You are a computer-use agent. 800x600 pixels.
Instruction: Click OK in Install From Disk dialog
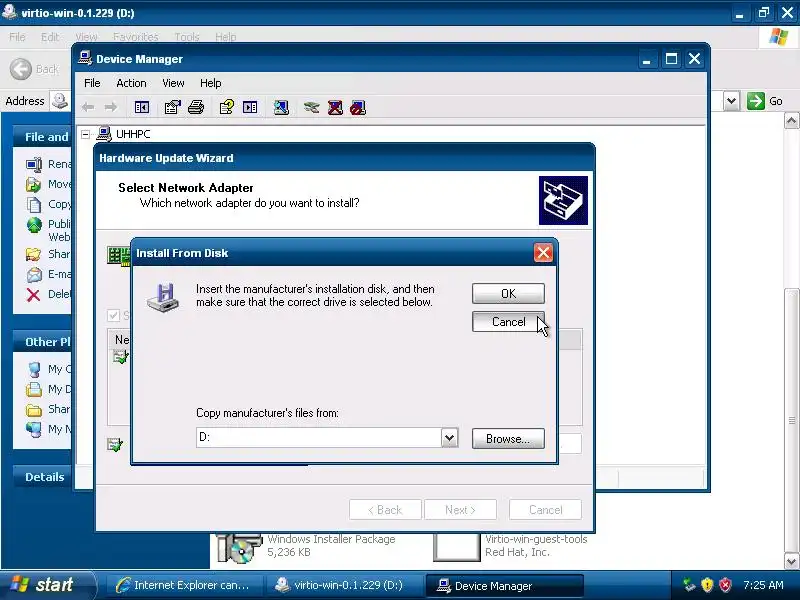pos(508,294)
